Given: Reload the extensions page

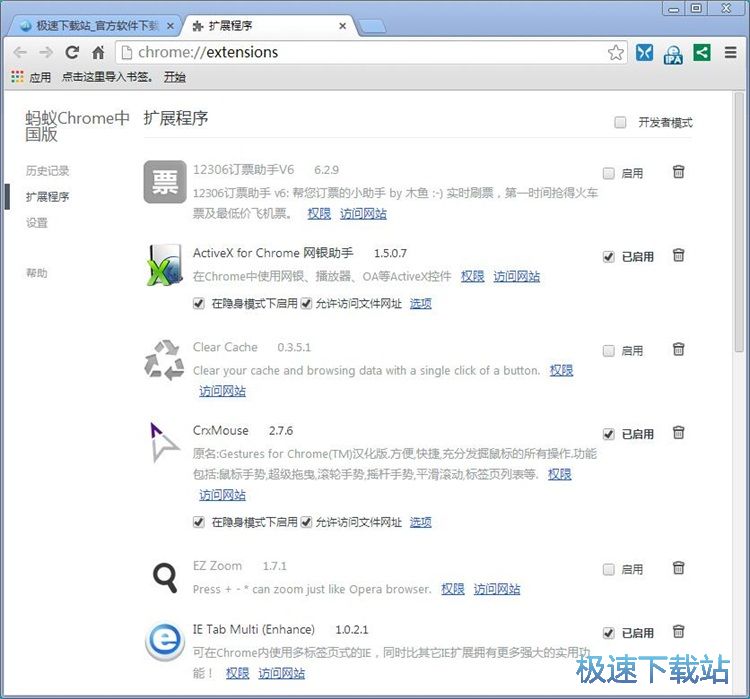Looking at the screenshot, I should pyautogui.click(x=72, y=52).
